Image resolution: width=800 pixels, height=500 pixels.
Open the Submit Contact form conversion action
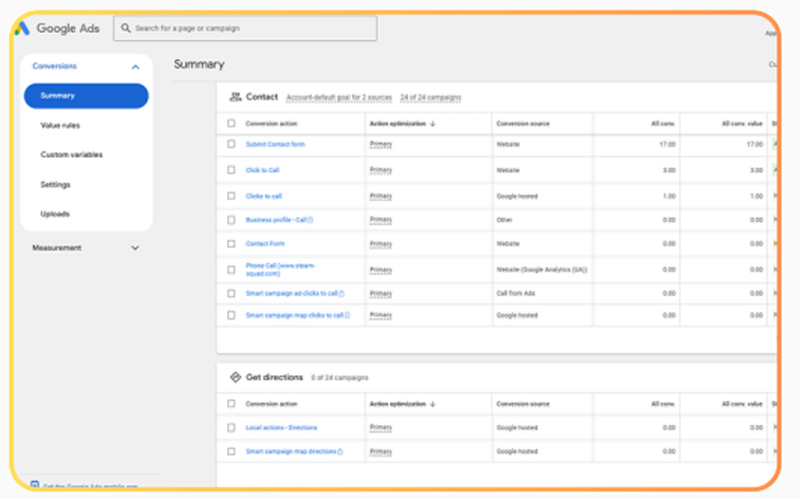point(275,144)
